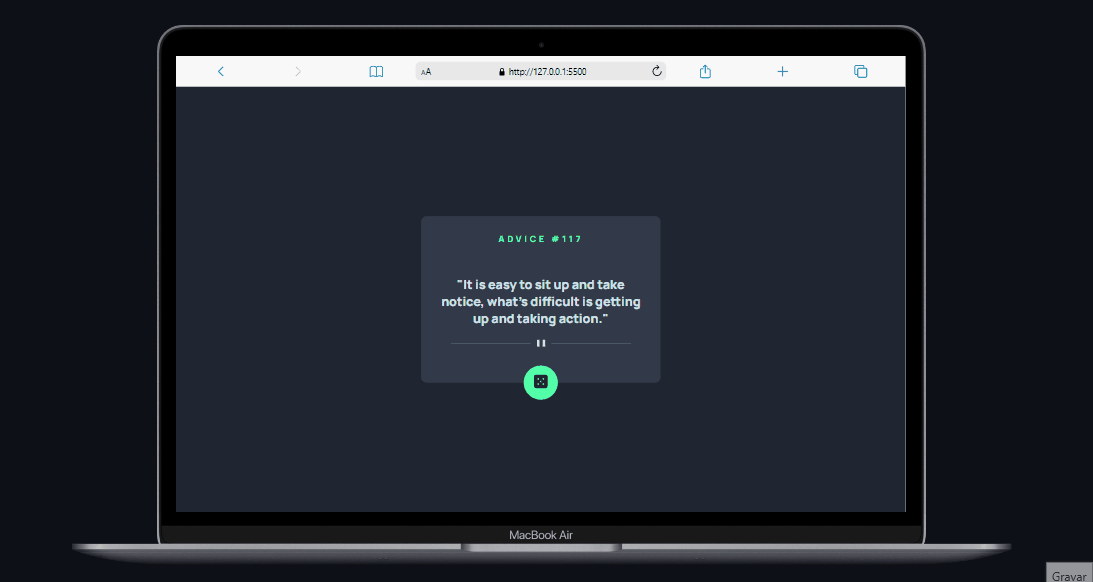Click the laptop hinge notch below the MacBook Air label

[x=541, y=547]
